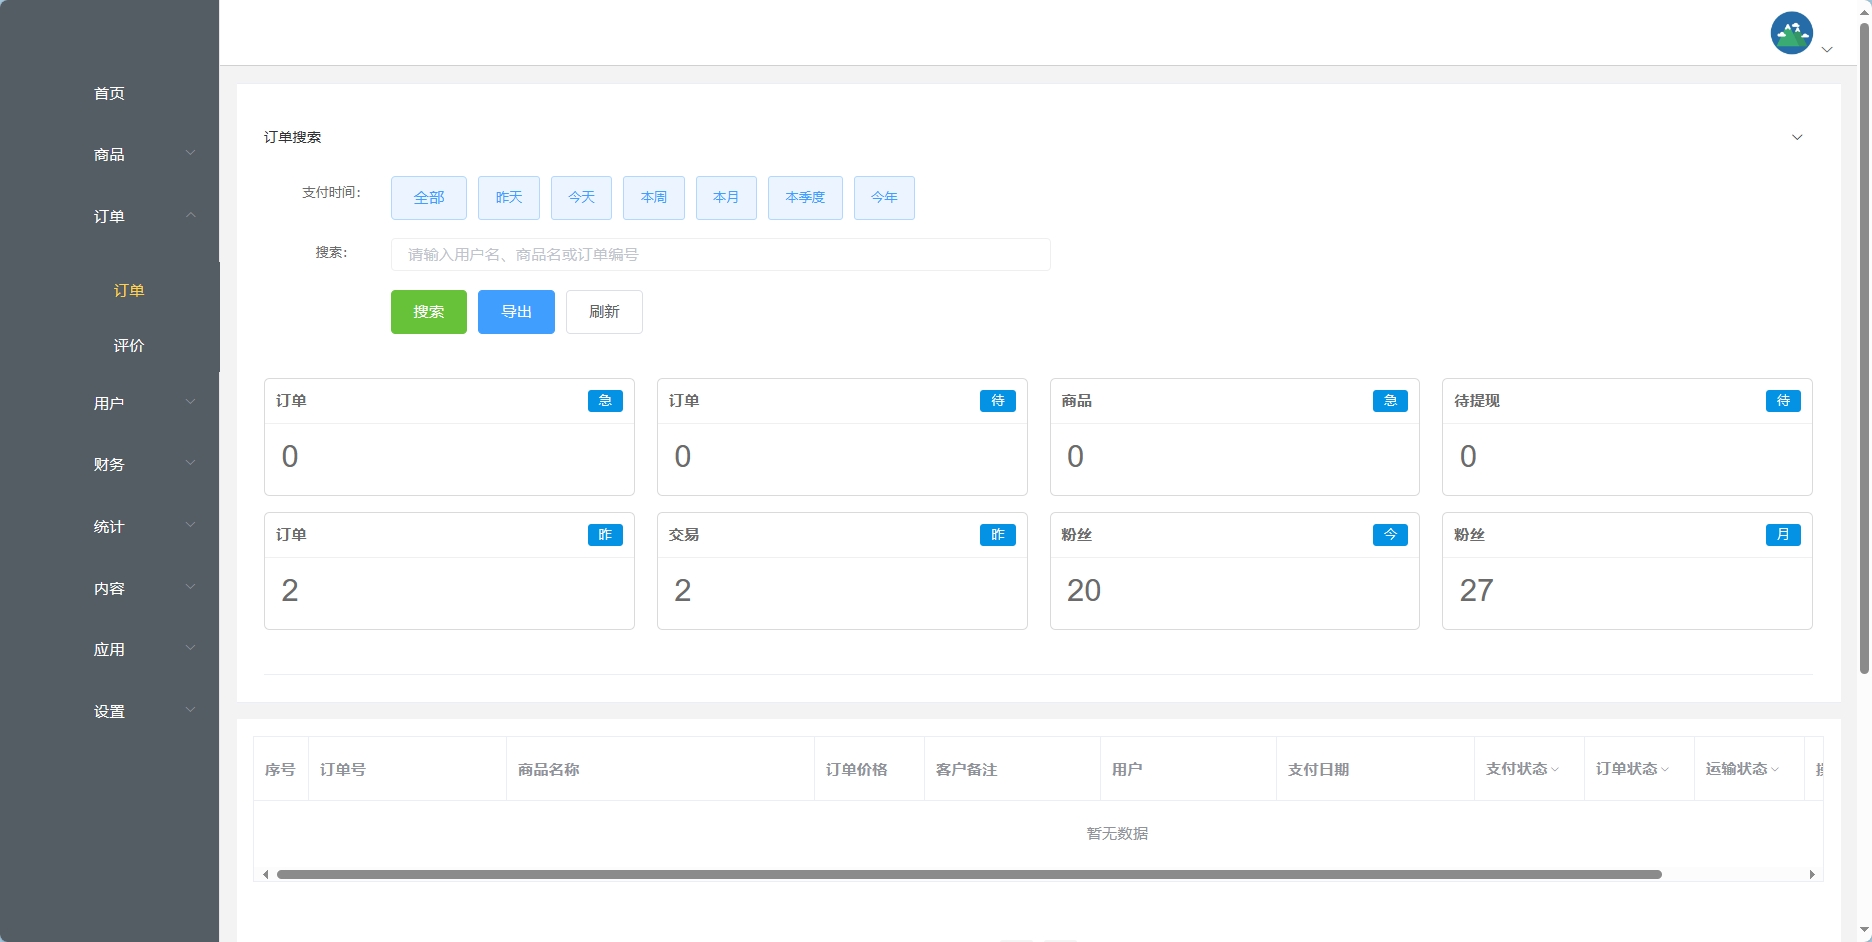
Task: Open the 支付状态 column filter dropdown
Action: point(1555,769)
